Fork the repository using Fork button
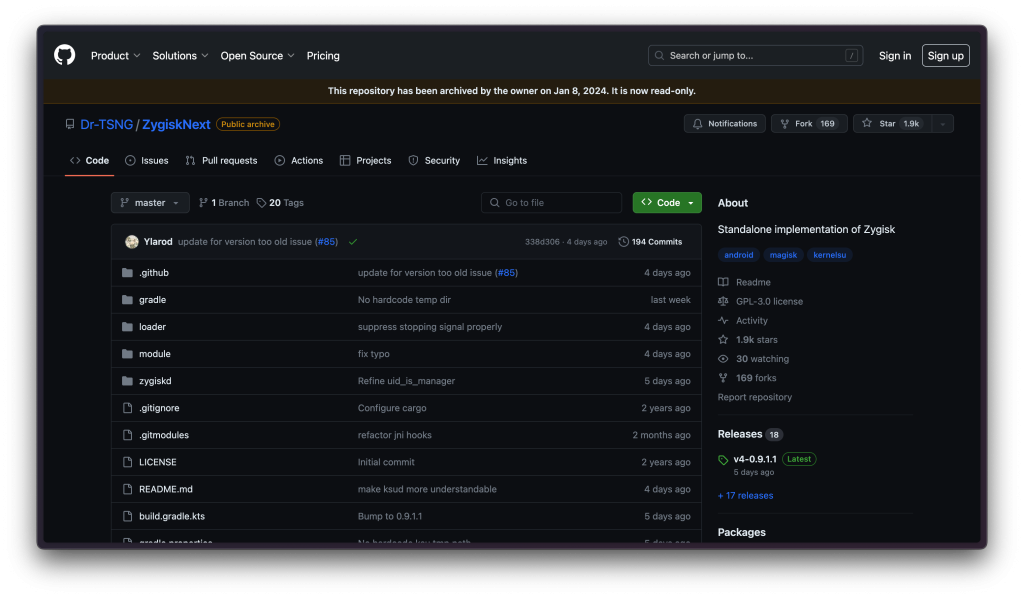1024x598 pixels. pos(809,123)
